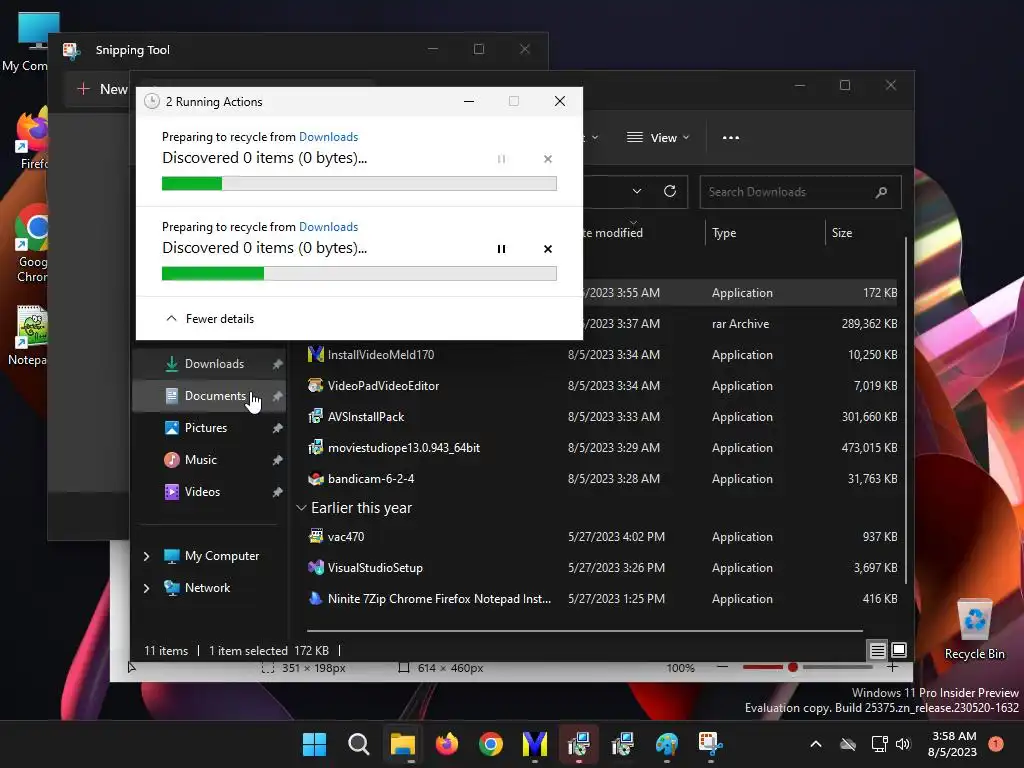The height and width of the screenshot is (768, 1024).
Task: Open Downloads link in first recycle action
Action: pos(328,136)
